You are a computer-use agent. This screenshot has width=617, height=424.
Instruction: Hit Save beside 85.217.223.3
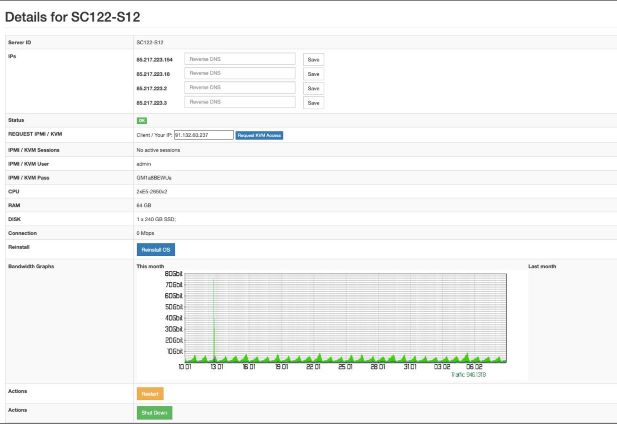[x=313, y=102]
